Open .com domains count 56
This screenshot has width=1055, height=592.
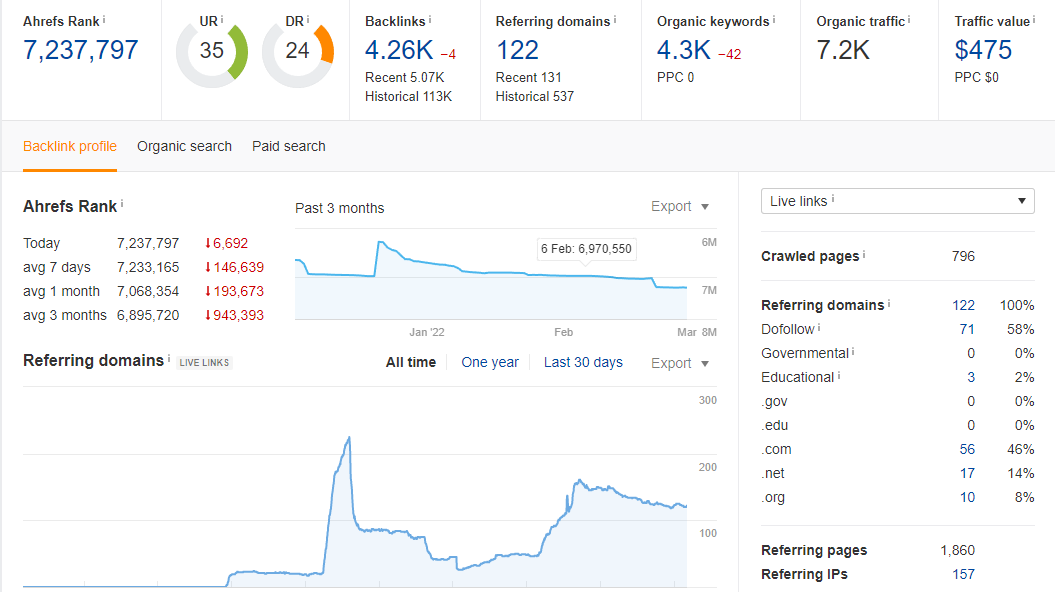click(967, 449)
